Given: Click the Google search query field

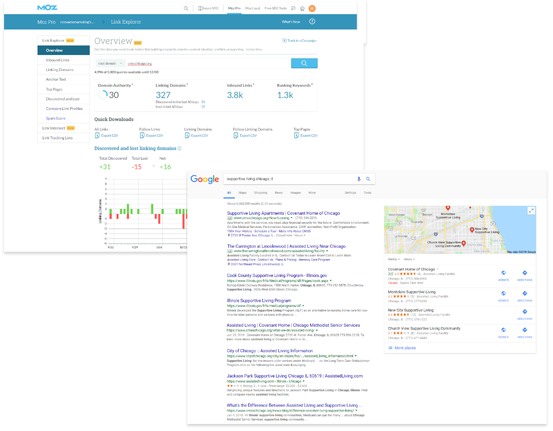Looking at the screenshot, I should click(x=289, y=179).
